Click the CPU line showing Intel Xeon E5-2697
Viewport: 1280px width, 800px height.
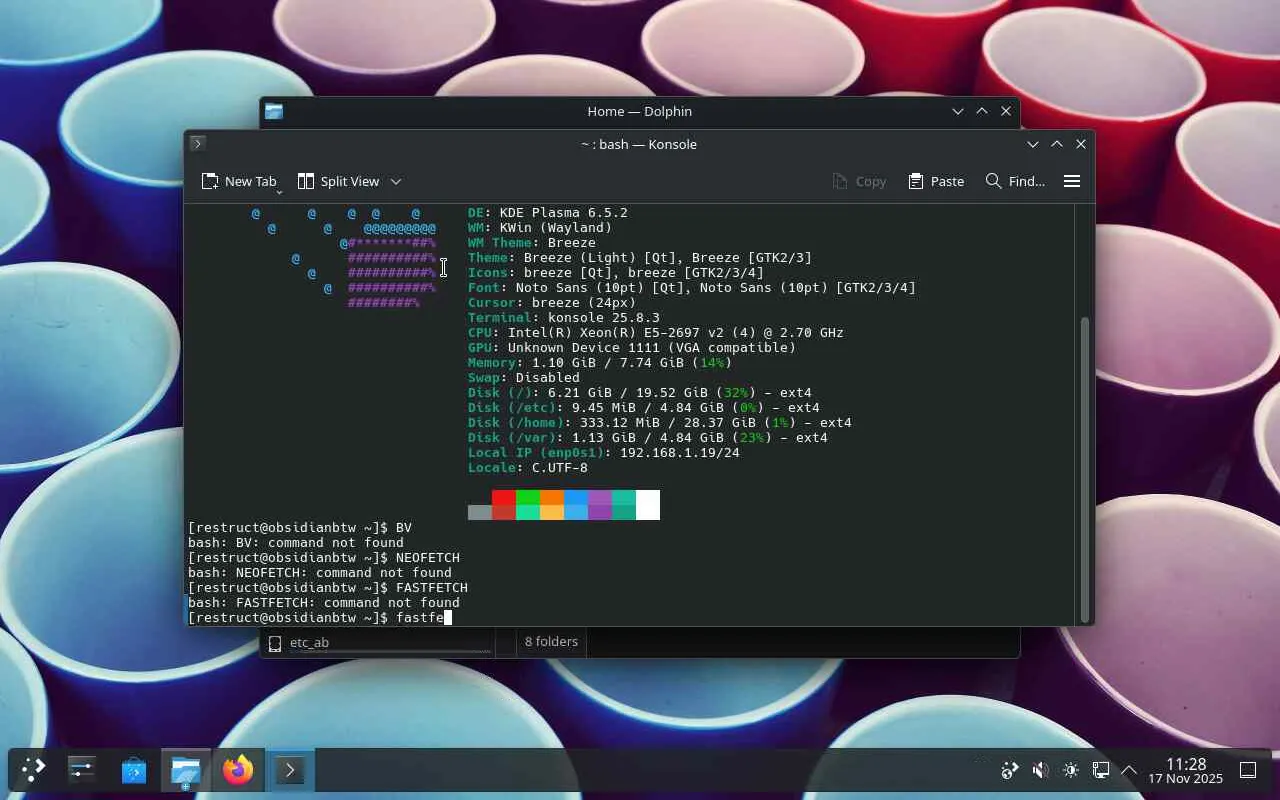(x=656, y=333)
